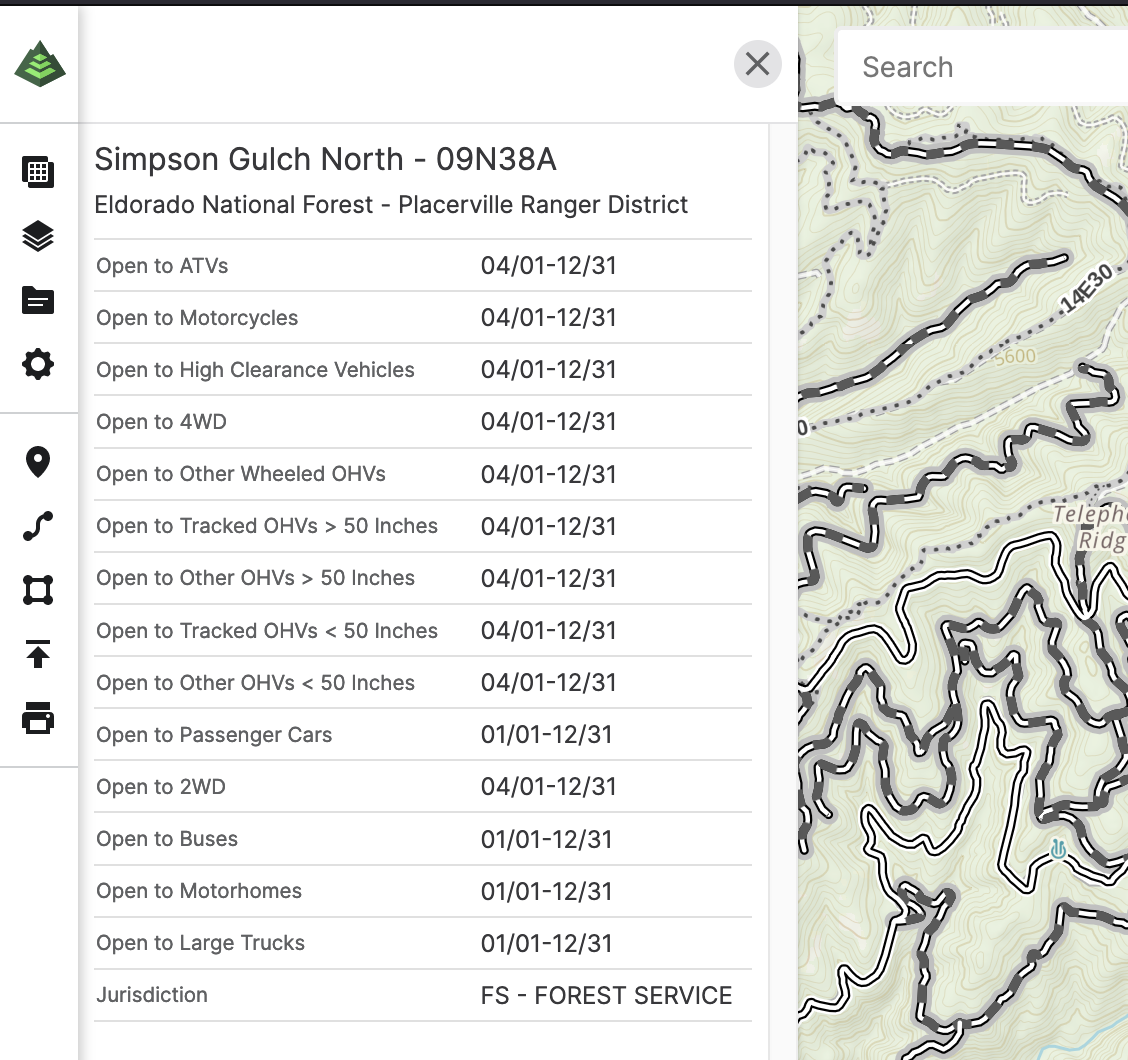Screen dimensions: 1128x1060
Task: Select the Simpson Gulch North - 09N38A title
Action: coord(325,159)
